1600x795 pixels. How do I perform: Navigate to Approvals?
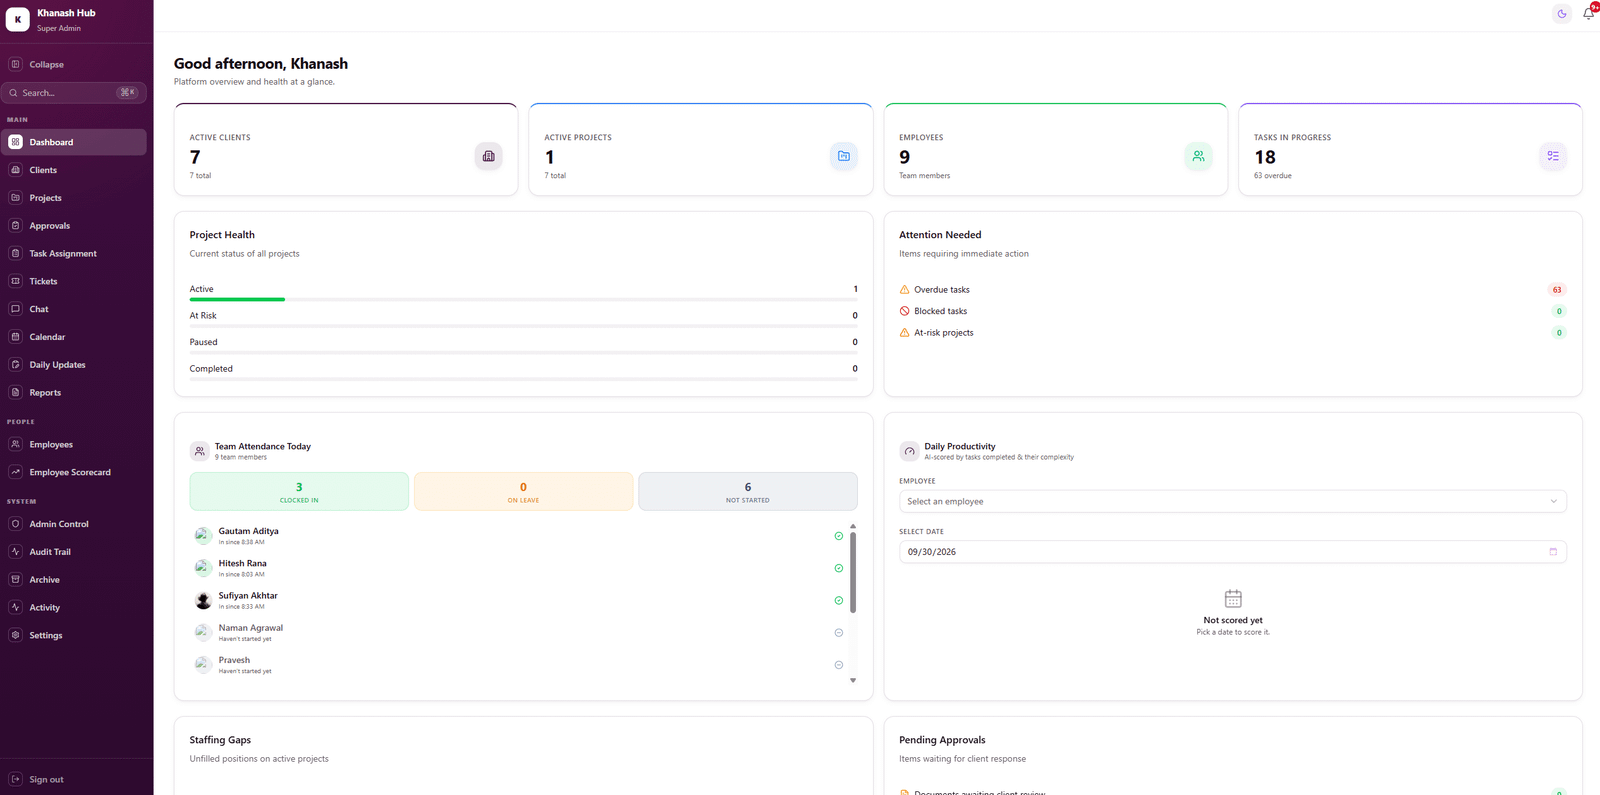(x=74, y=226)
